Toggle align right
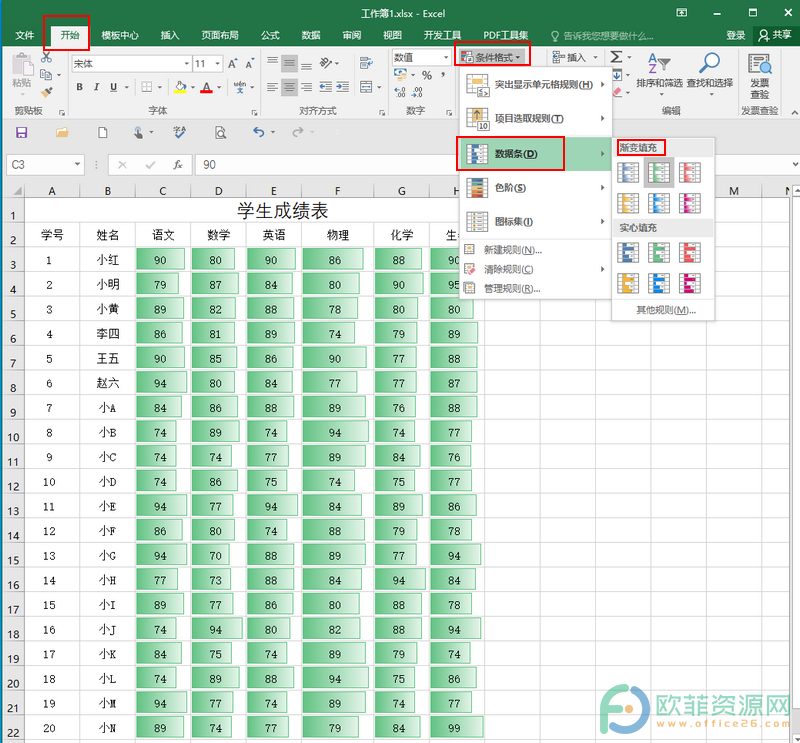This screenshot has width=800, height=743. (306, 87)
